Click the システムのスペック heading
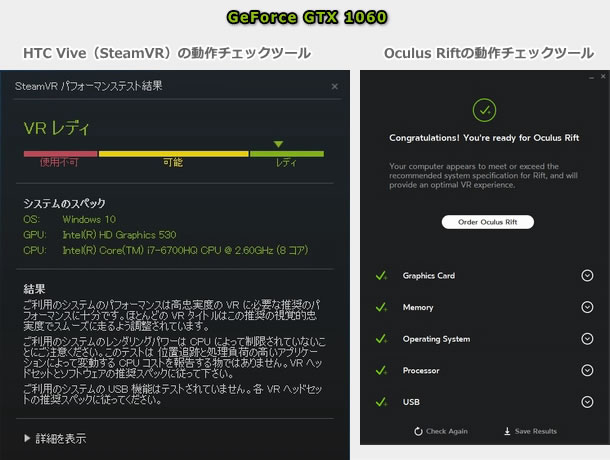Image resolution: width=610 pixels, height=460 pixels. click(x=65, y=203)
